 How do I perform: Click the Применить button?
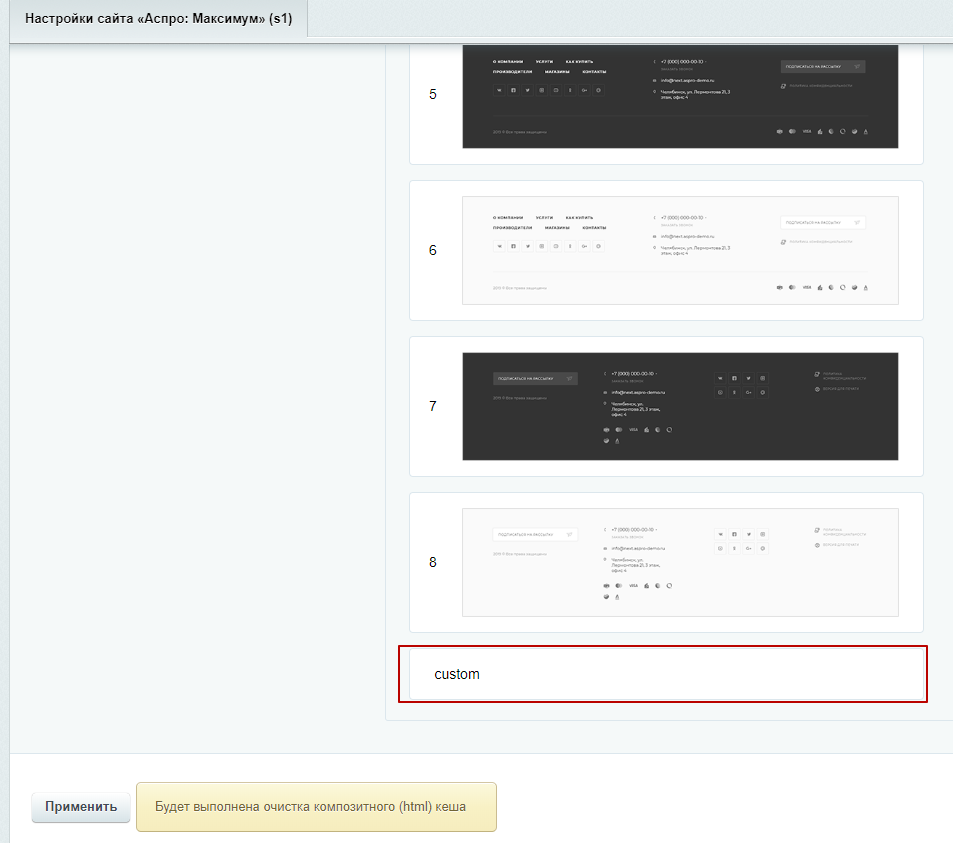[x=81, y=807]
